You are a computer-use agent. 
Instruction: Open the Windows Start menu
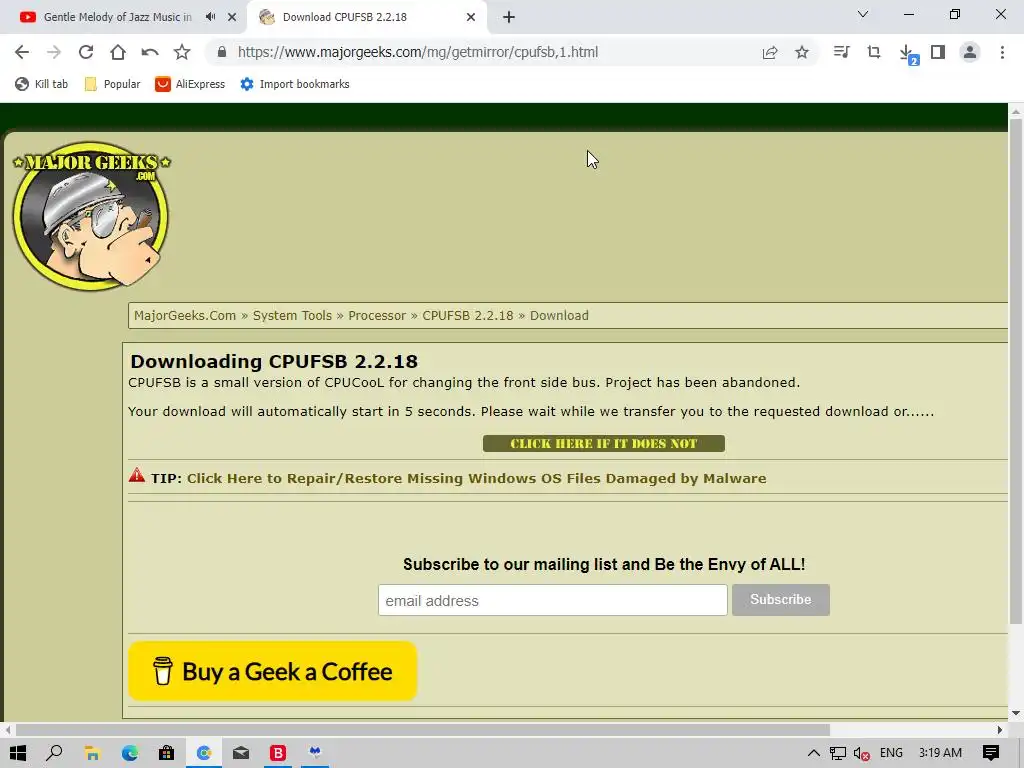pos(18,753)
